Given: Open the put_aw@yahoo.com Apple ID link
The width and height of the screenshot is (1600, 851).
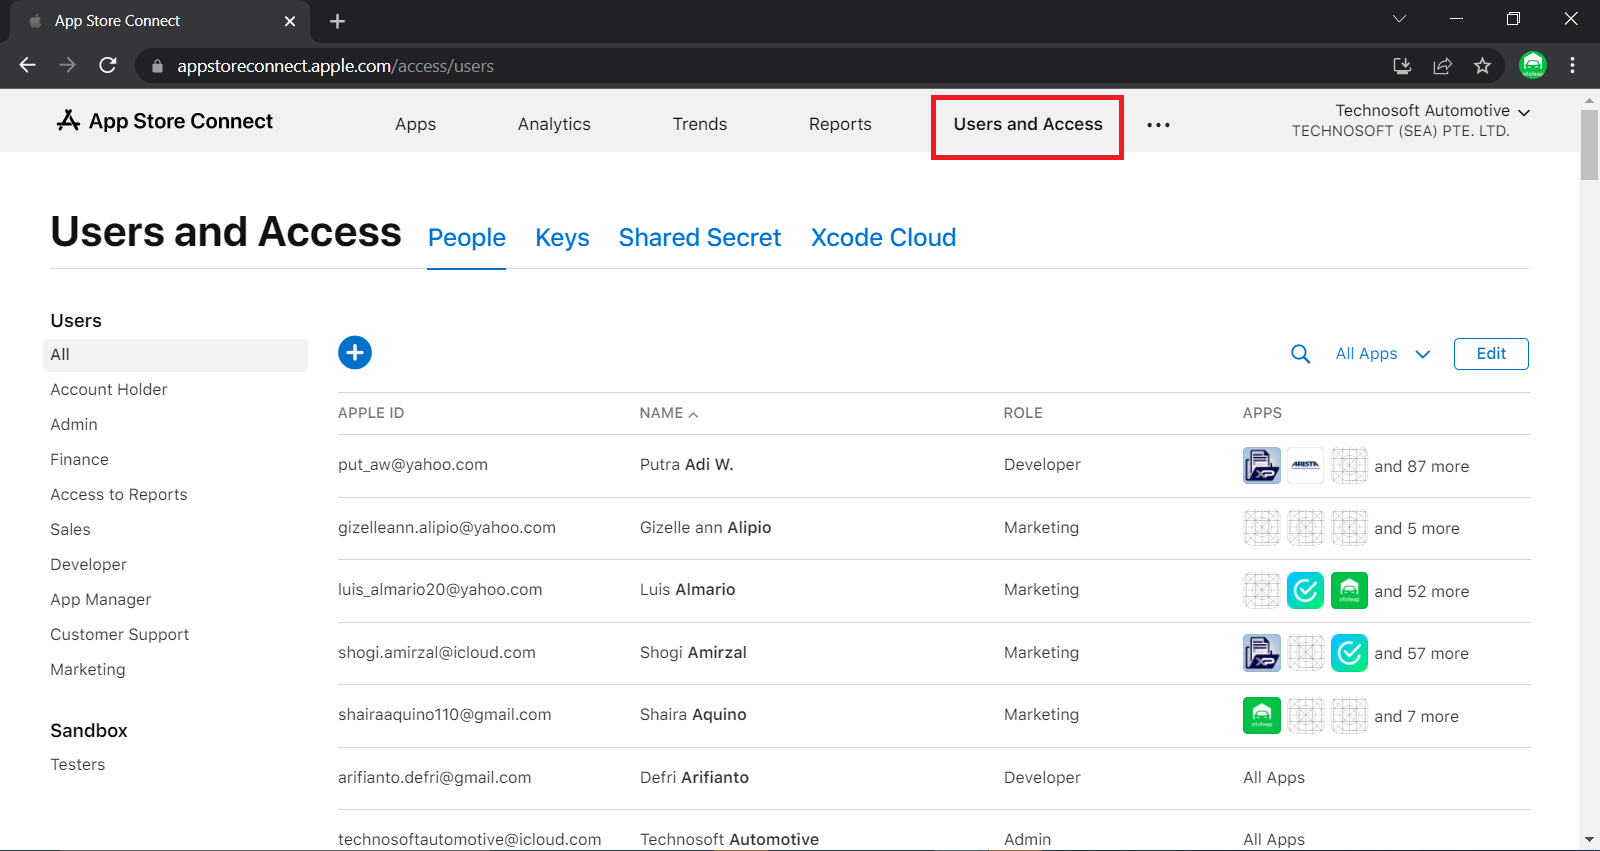Looking at the screenshot, I should (413, 465).
